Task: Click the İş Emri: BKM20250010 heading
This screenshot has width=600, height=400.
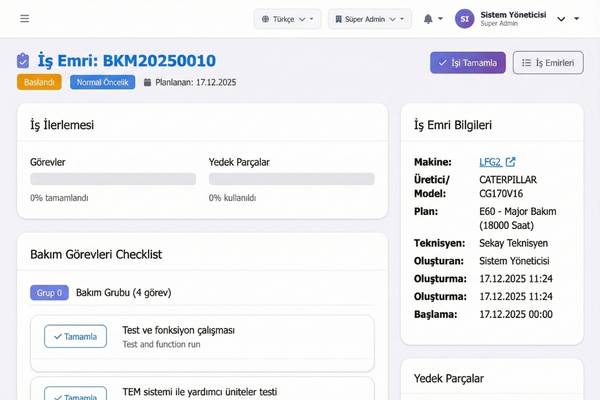Action: [x=127, y=61]
